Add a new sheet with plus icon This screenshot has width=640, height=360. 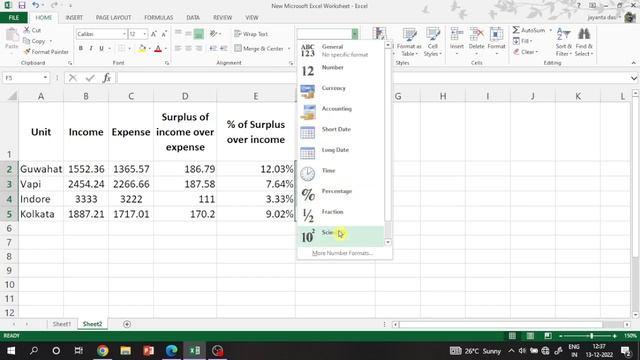point(127,324)
